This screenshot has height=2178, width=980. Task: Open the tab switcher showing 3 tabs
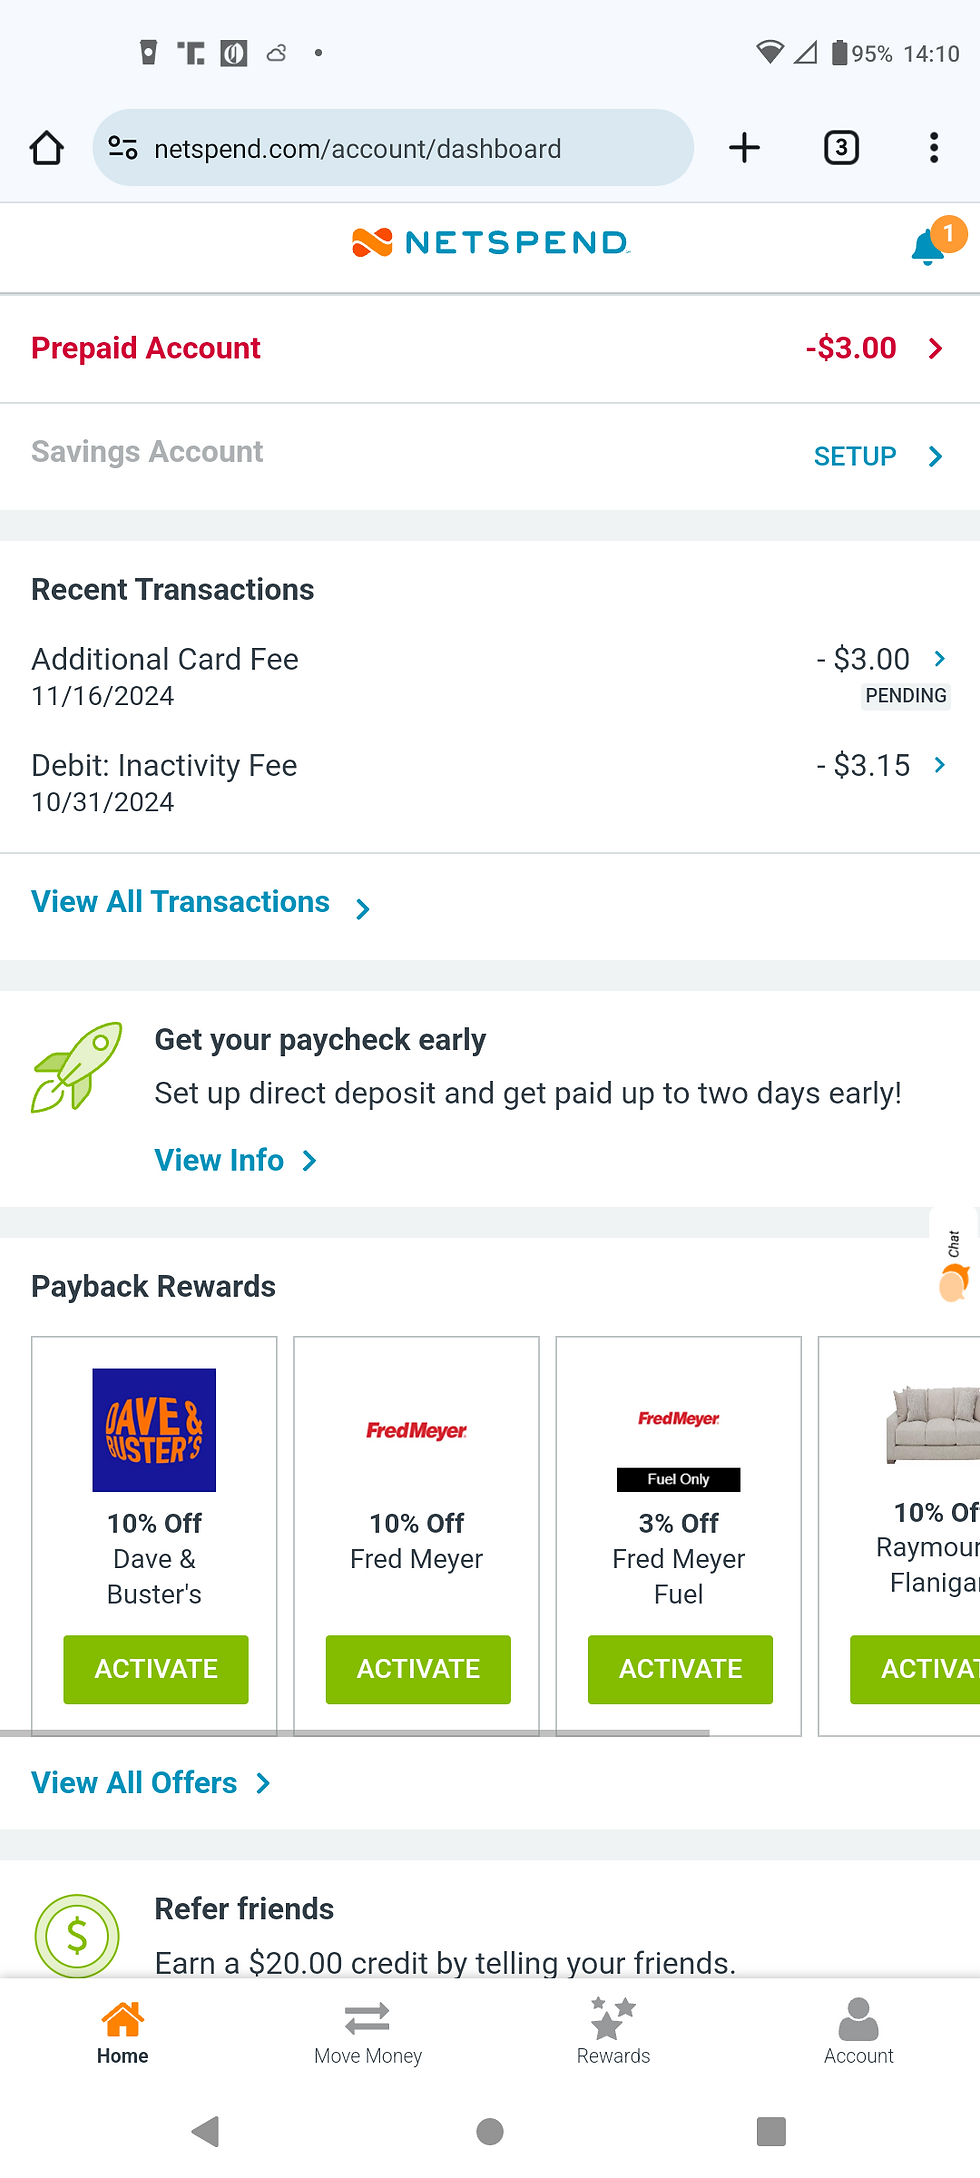click(841, 148)
